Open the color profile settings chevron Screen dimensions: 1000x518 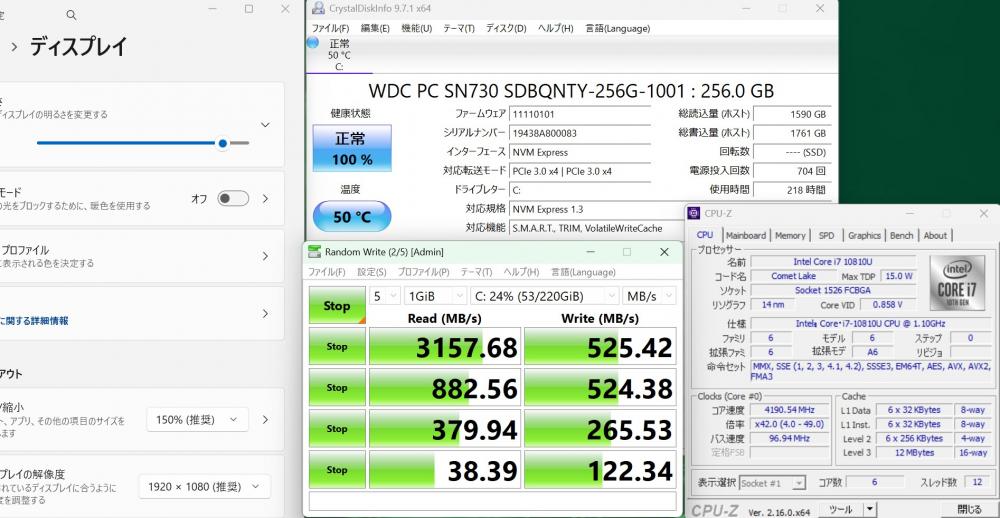click(x=265, y=256)
